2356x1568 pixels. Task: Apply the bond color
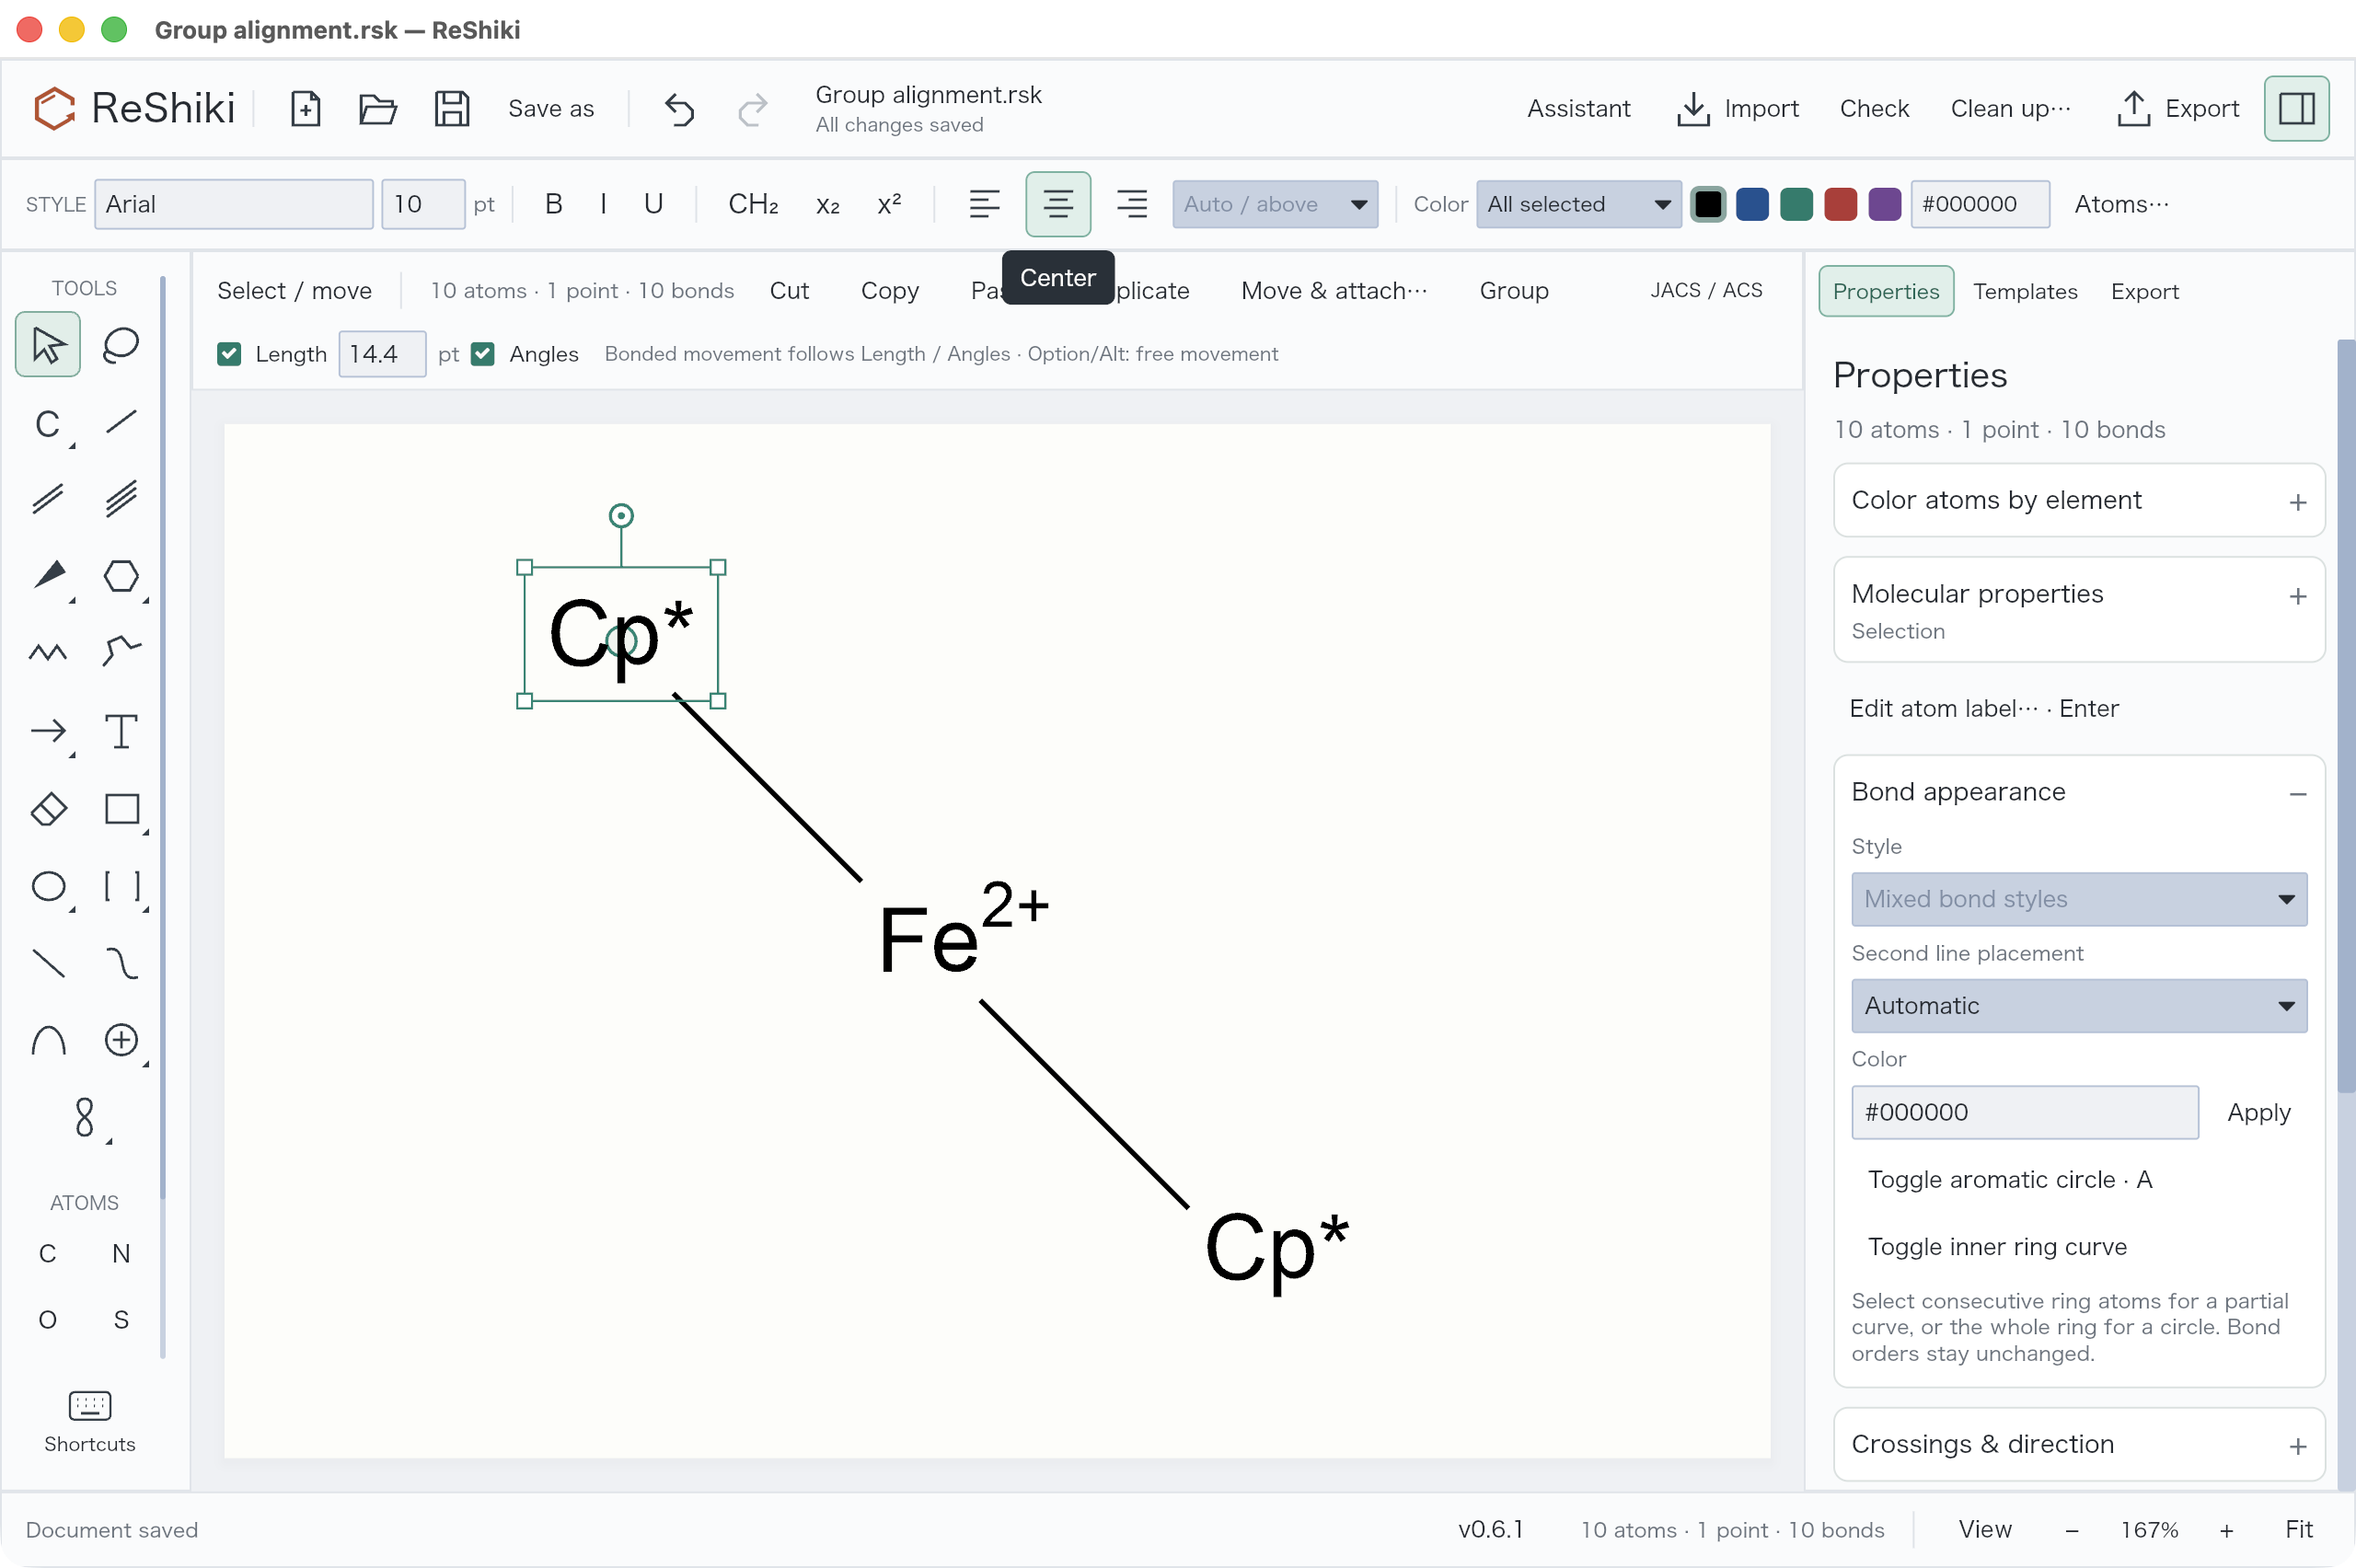[x=2258, y=1112]
